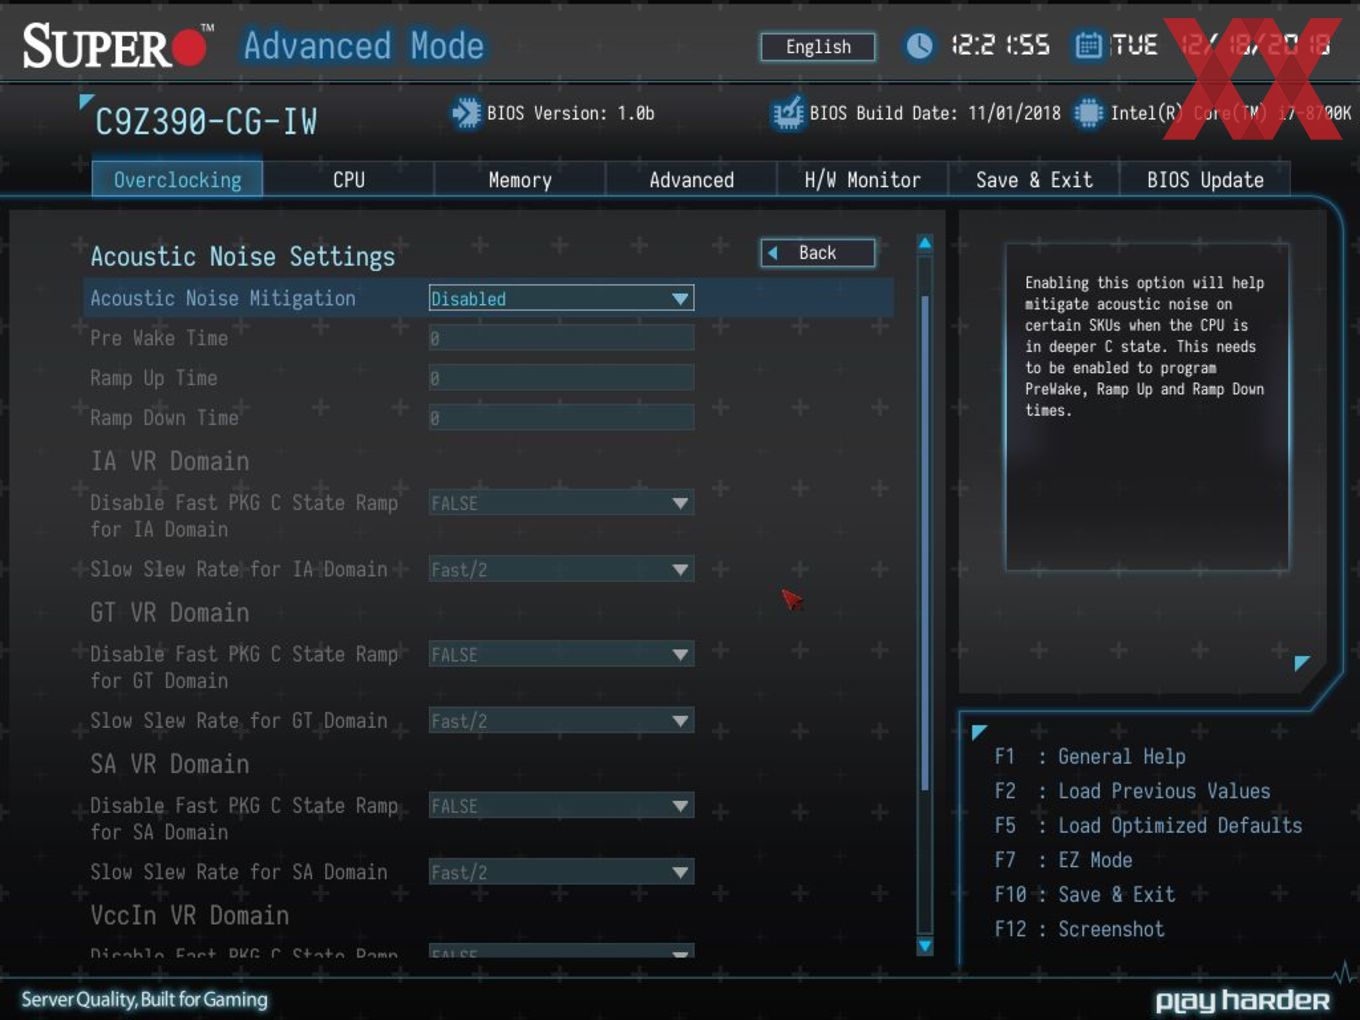Switch to the Memory tab

click(520, 180)
